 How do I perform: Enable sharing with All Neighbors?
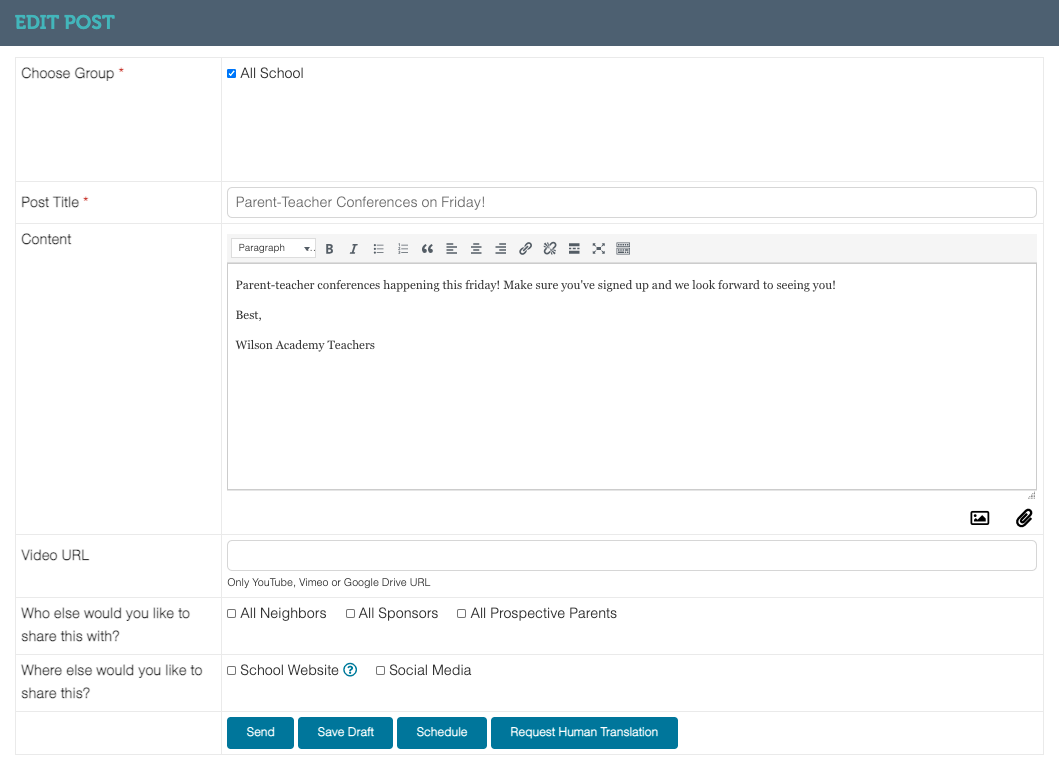pos(232,614)
